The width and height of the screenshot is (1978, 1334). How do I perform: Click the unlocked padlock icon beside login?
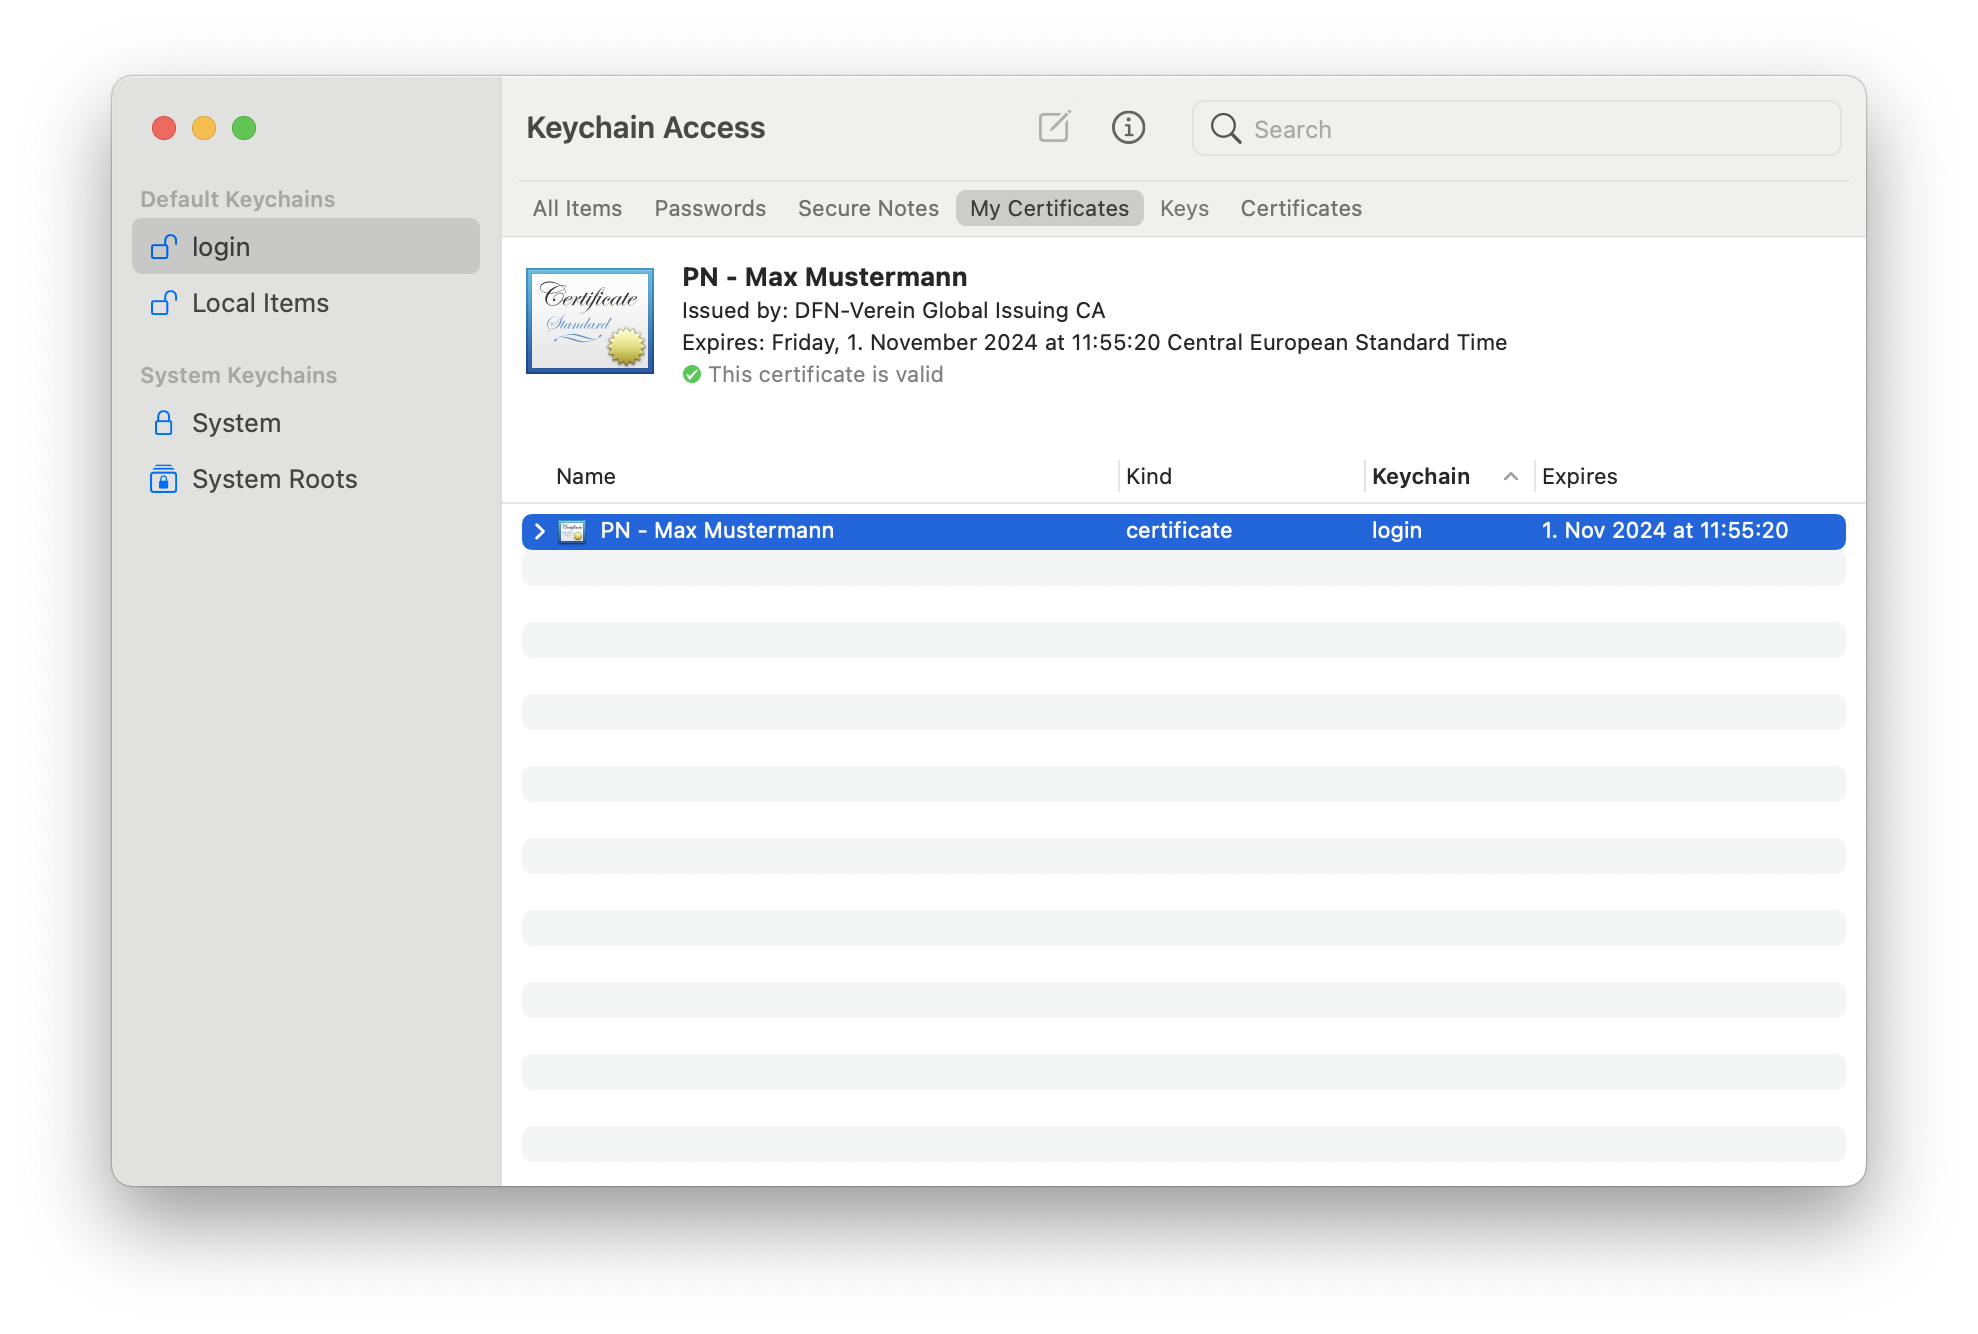(x=164, y=246)
